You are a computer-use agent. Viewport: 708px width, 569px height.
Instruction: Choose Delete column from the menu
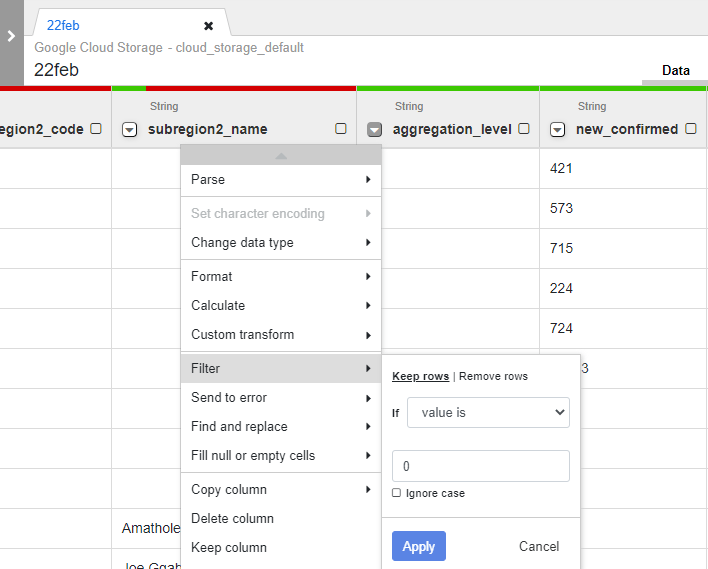tap(233, 519)
